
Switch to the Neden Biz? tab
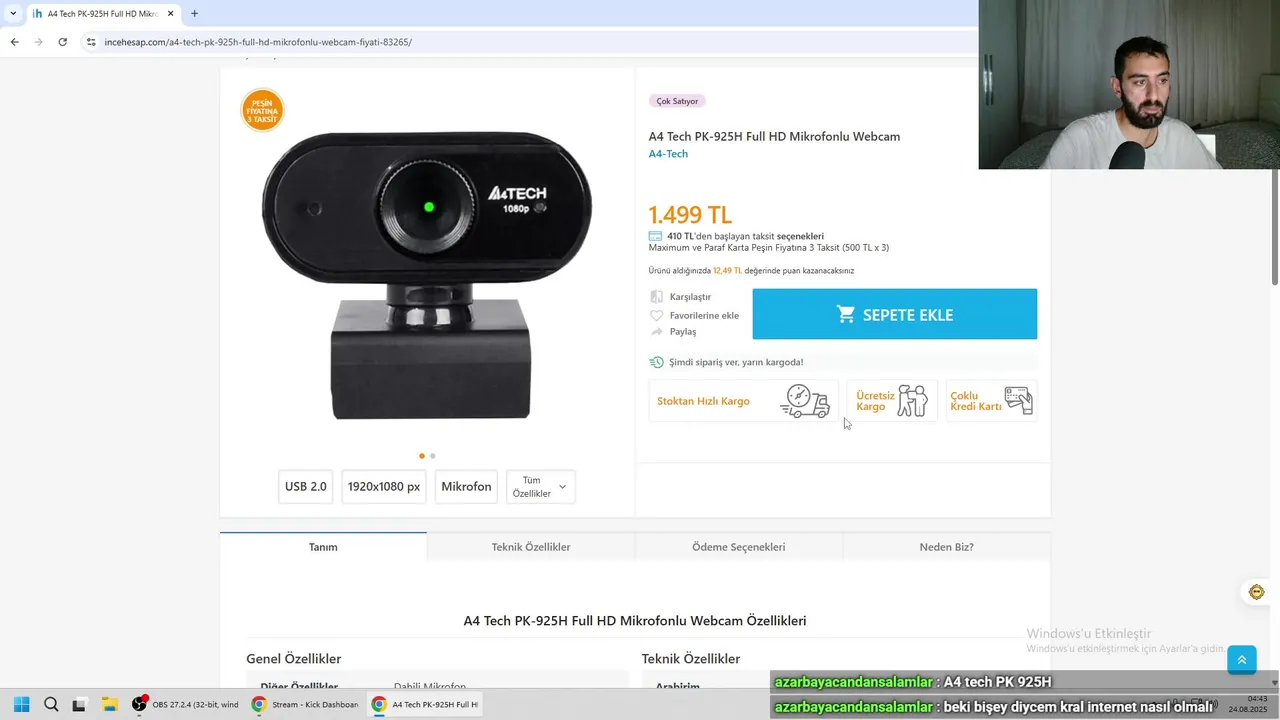[x=947, y=547]
